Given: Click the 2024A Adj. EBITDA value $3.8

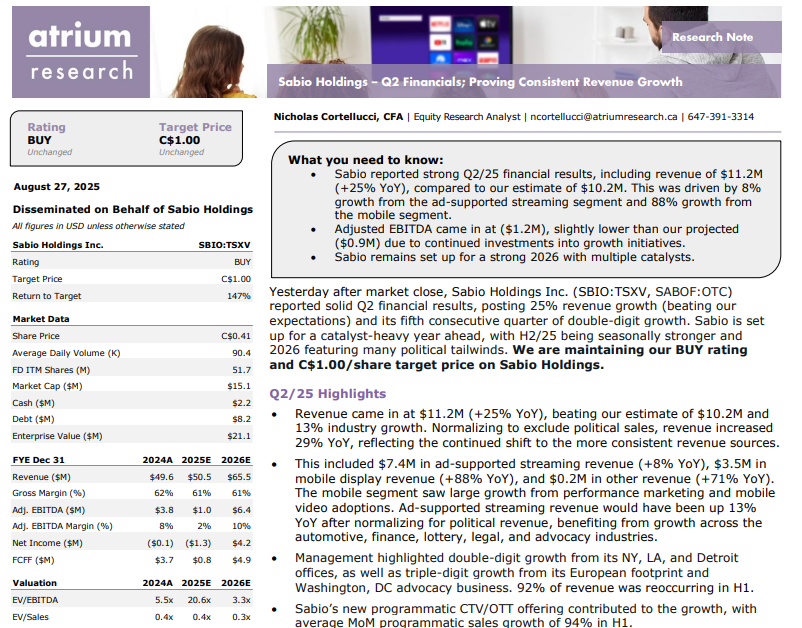Looking at the screenshot, I should point(164,510).
